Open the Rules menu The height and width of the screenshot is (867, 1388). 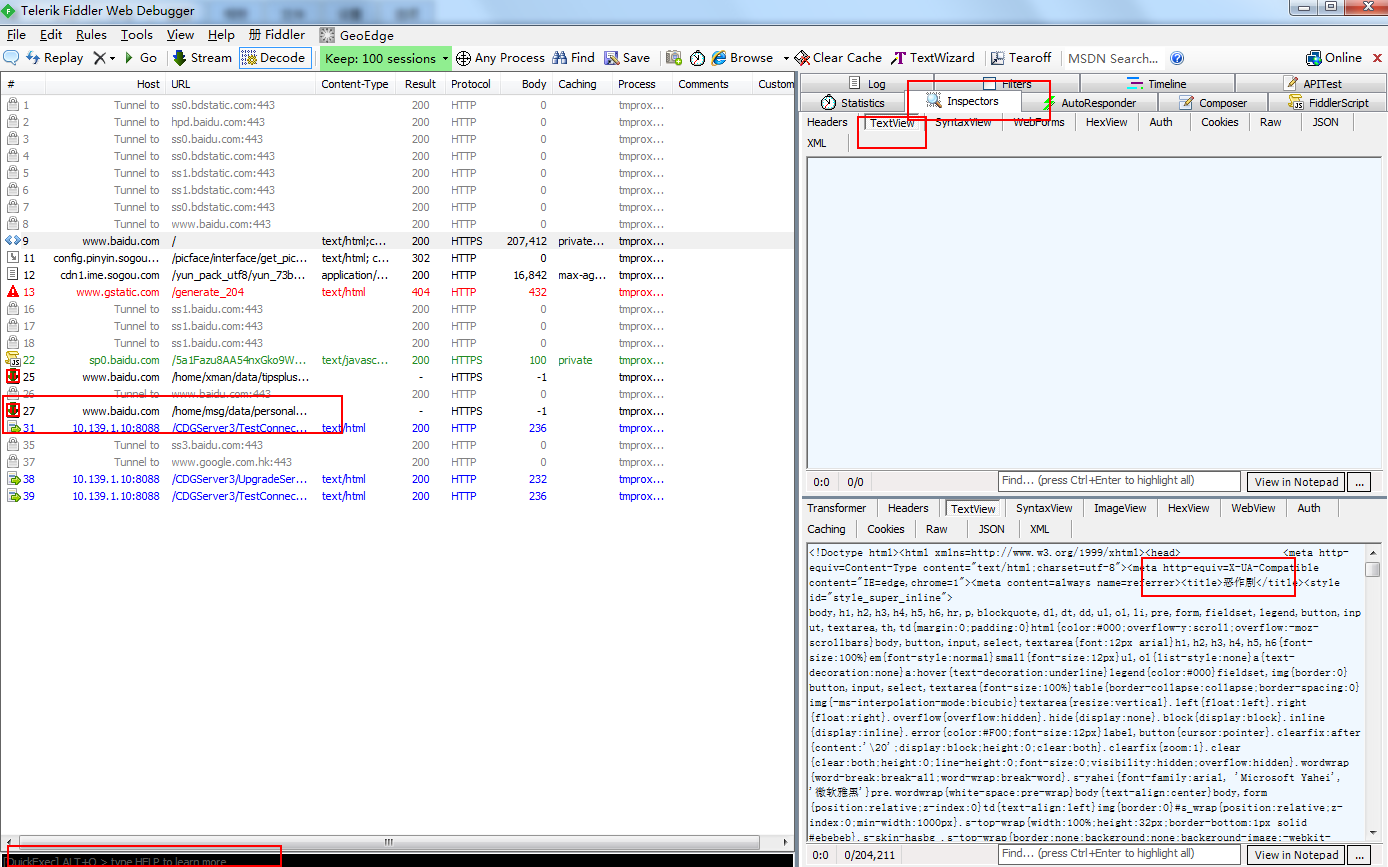(91, 35)
